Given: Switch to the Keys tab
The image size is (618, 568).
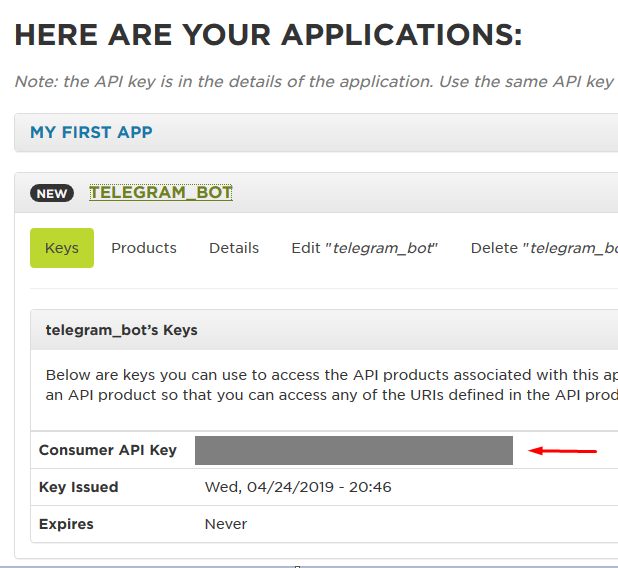Looking at the screenshot, I should point(62,248).
